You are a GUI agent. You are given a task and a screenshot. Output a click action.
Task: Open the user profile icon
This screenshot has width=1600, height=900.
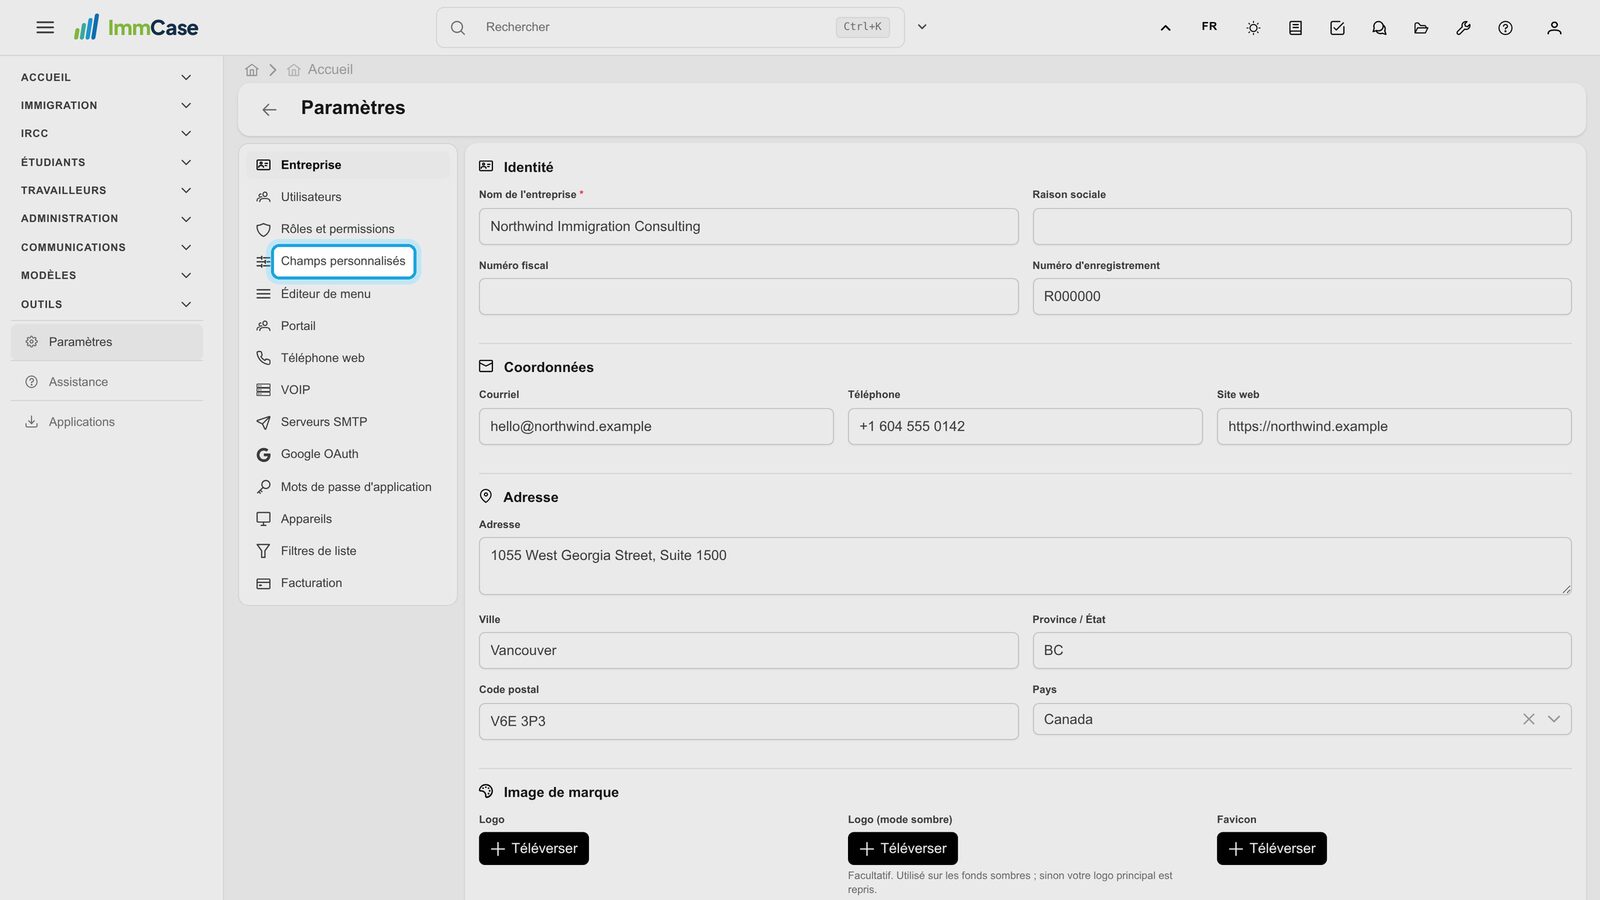pos(1554,28)
